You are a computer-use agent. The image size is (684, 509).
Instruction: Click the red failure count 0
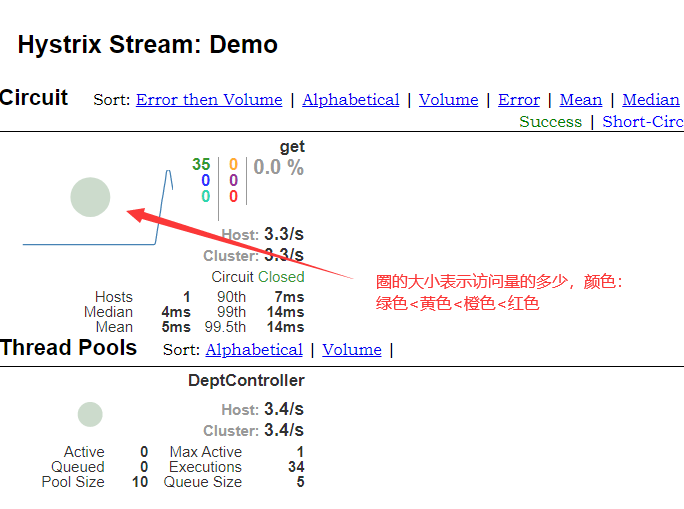[233, 196]
